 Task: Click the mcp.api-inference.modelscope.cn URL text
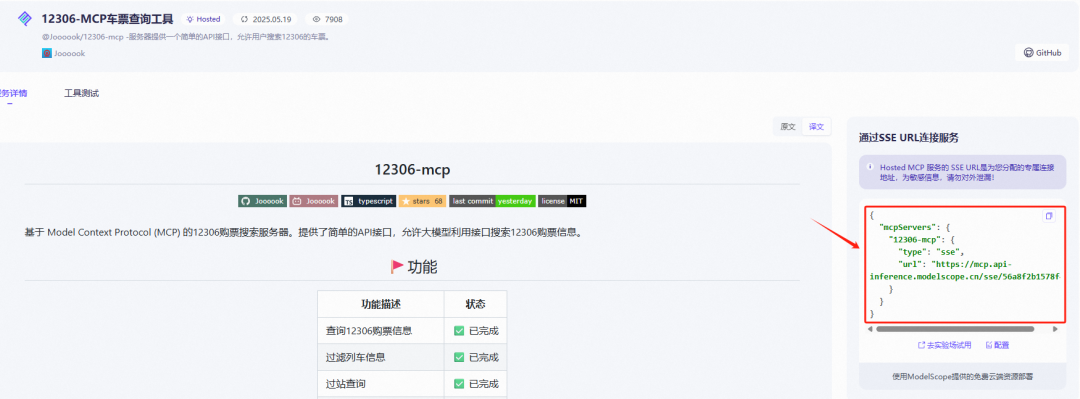(964, 270)
